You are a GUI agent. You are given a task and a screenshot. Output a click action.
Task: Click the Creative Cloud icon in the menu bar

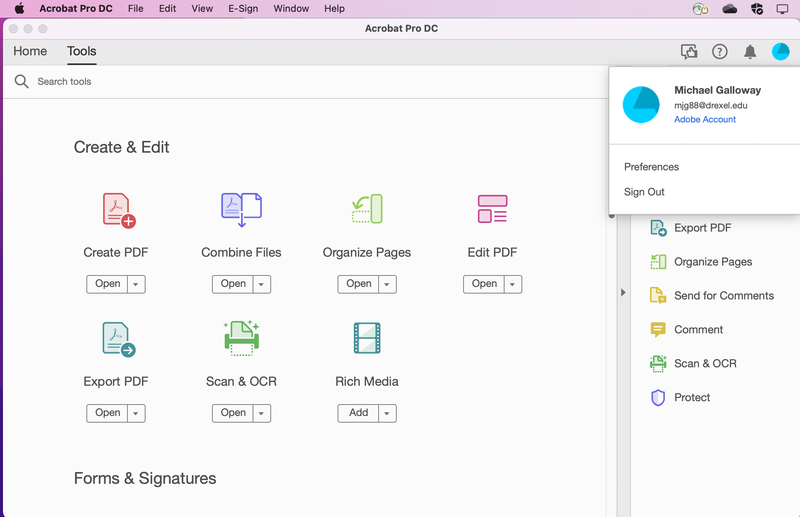729,9
